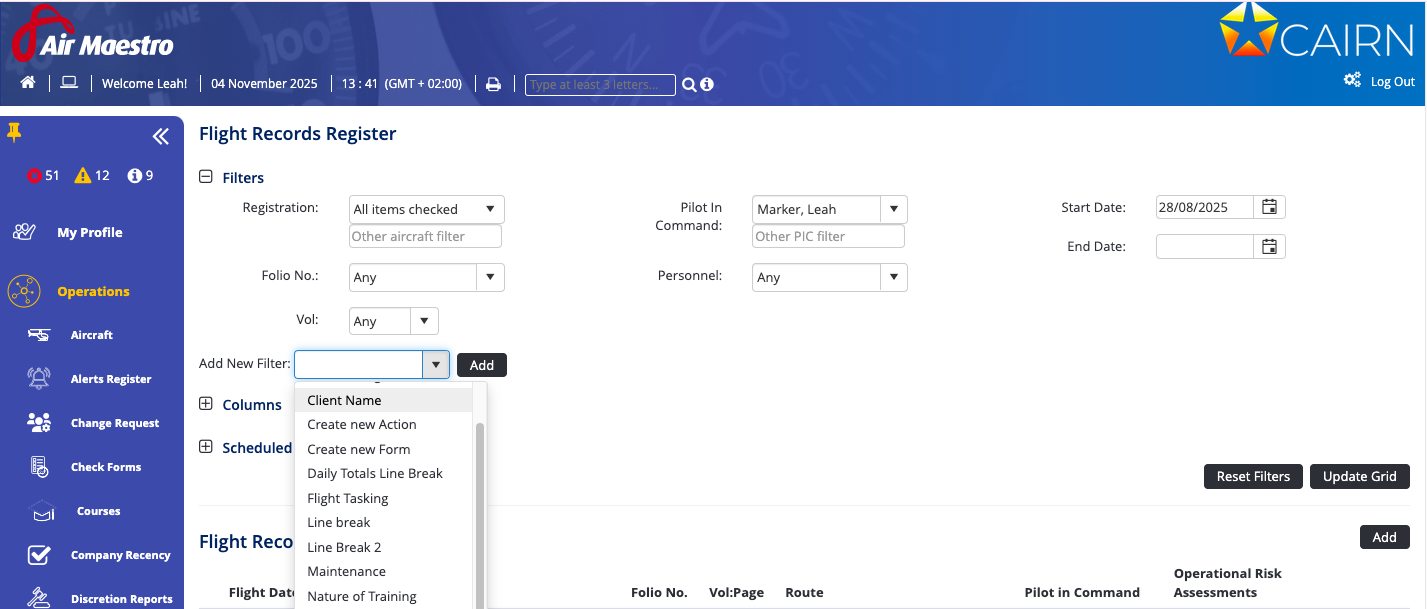Open Start Date calendar picker

click(x=1269, y=207)
